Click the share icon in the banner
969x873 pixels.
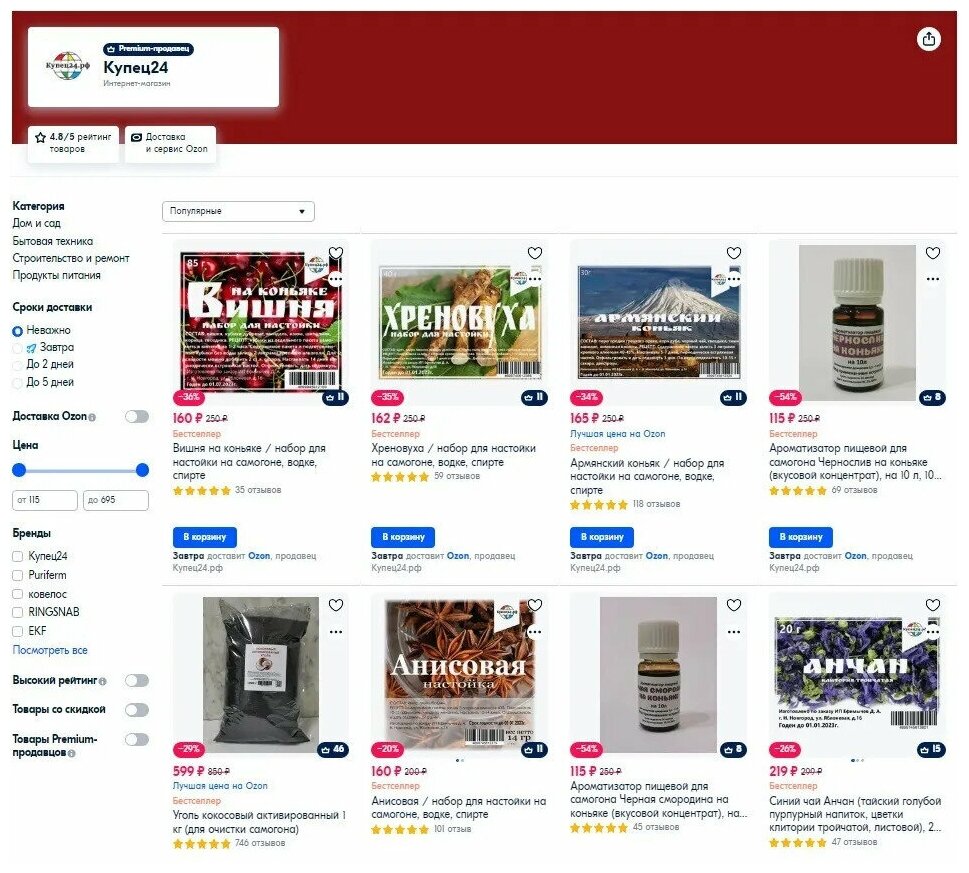point(928,39)
